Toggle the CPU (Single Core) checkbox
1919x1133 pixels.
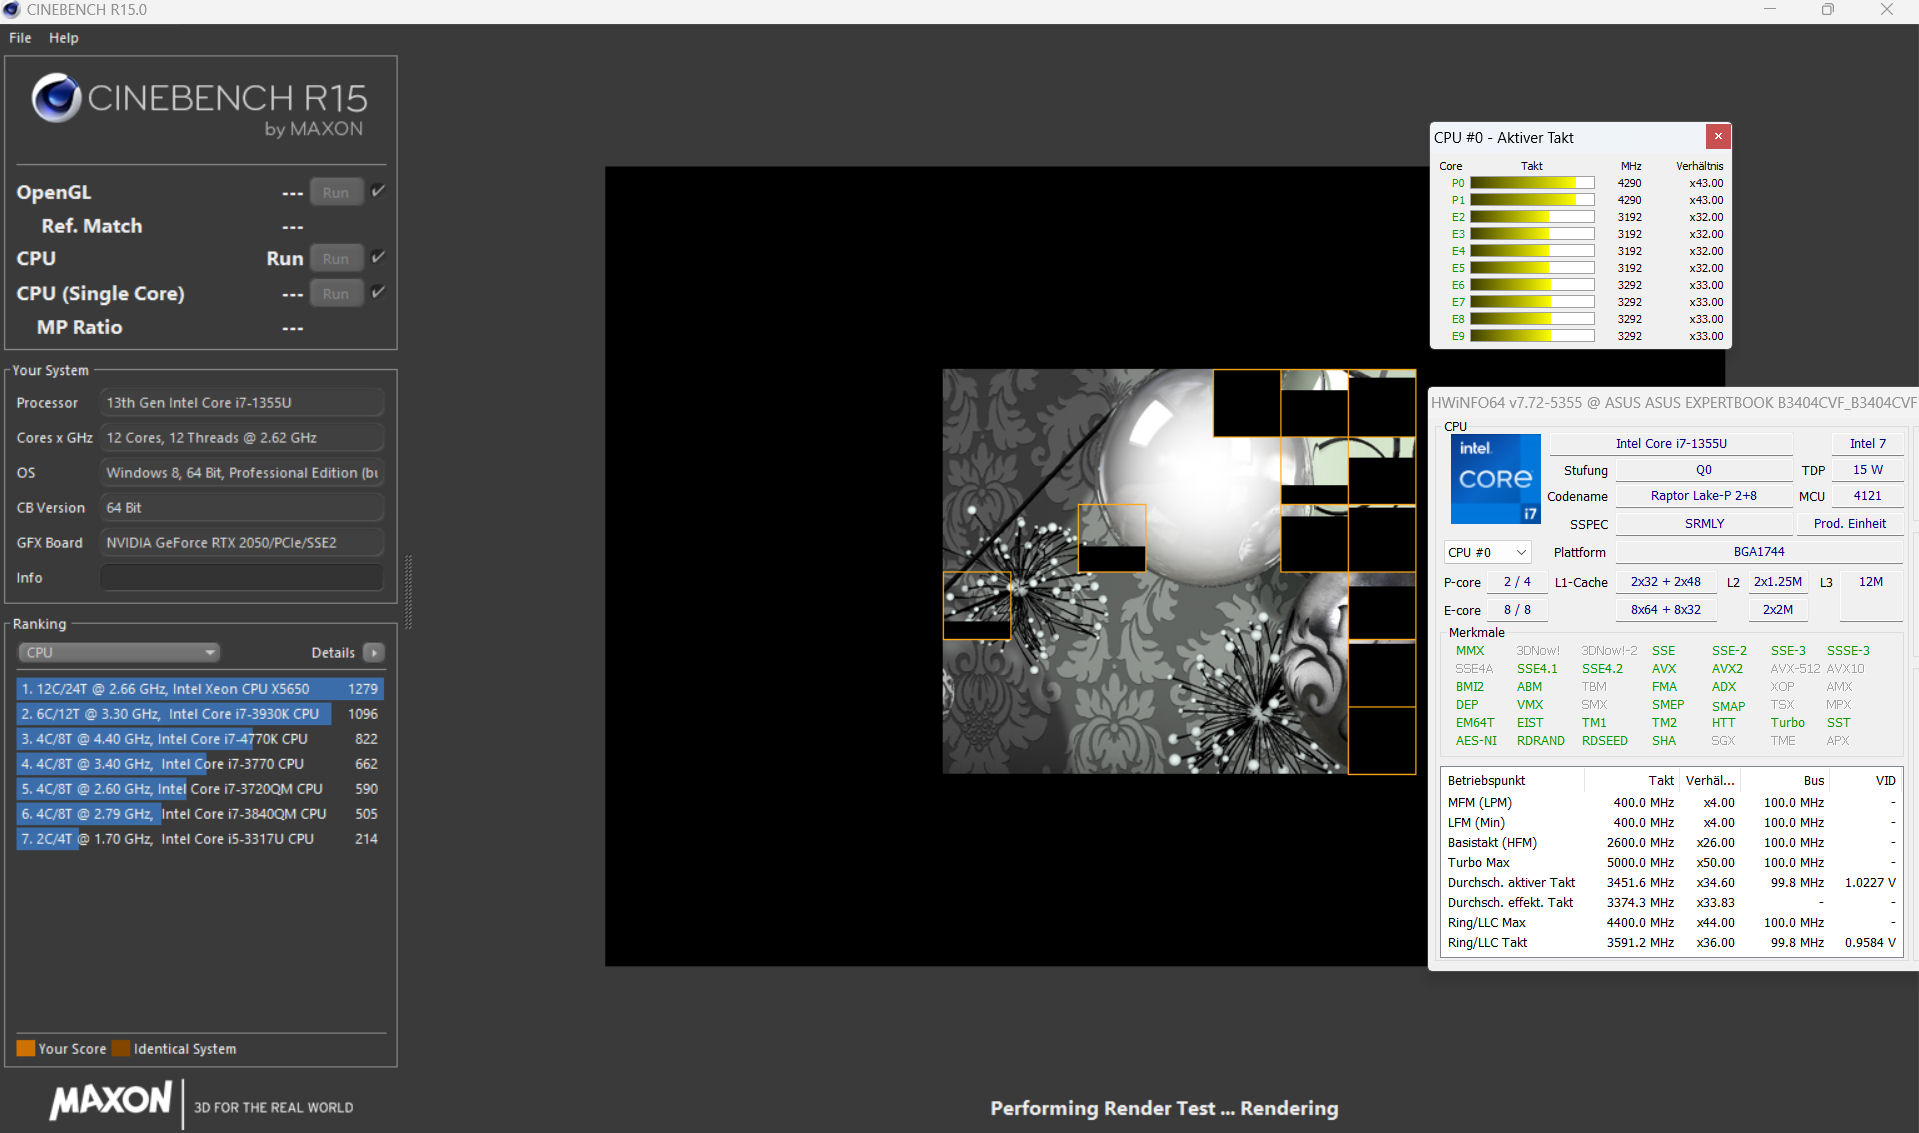click(x=378, y=292)
